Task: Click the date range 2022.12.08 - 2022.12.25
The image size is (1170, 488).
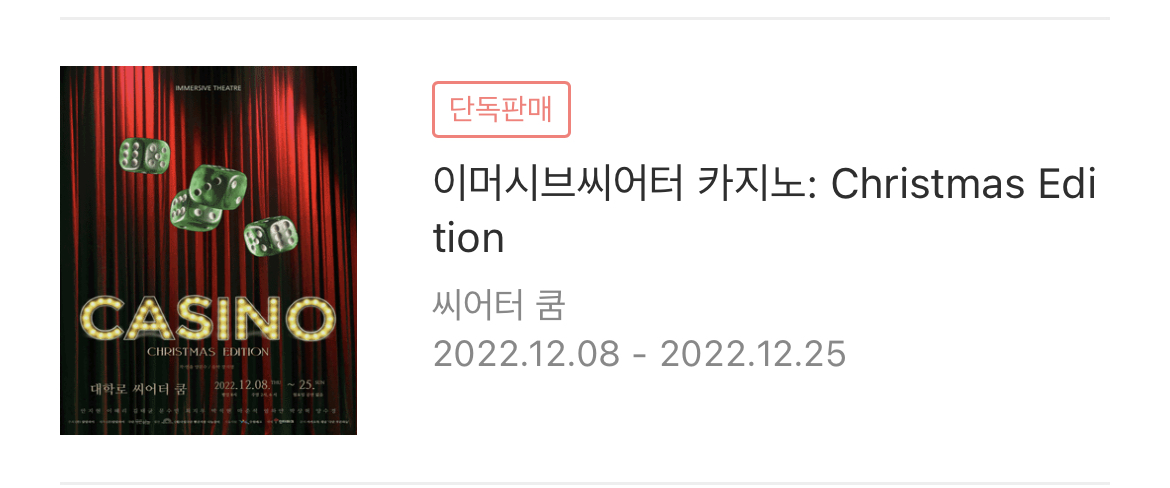Action: coord(639,354)
